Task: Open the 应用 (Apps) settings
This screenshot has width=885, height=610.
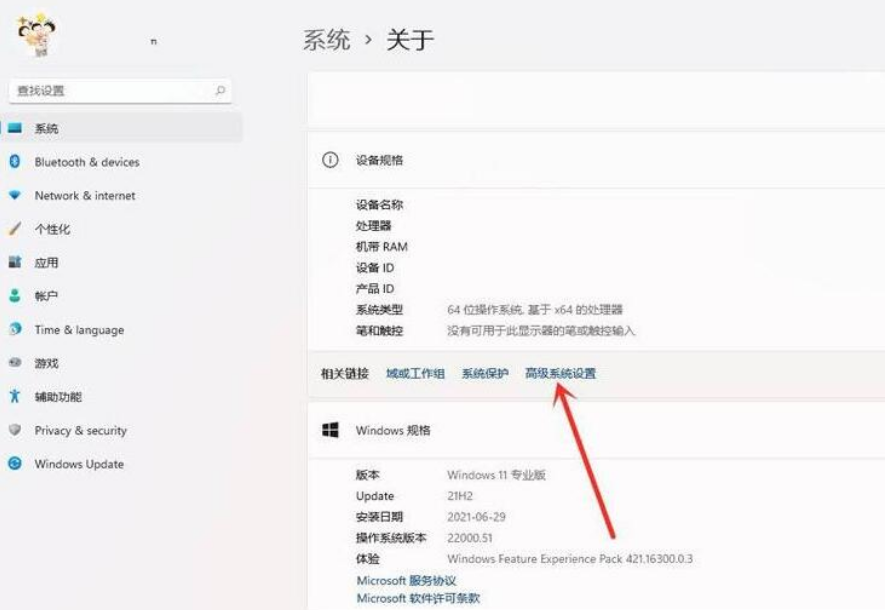Action: click(45, 262)
